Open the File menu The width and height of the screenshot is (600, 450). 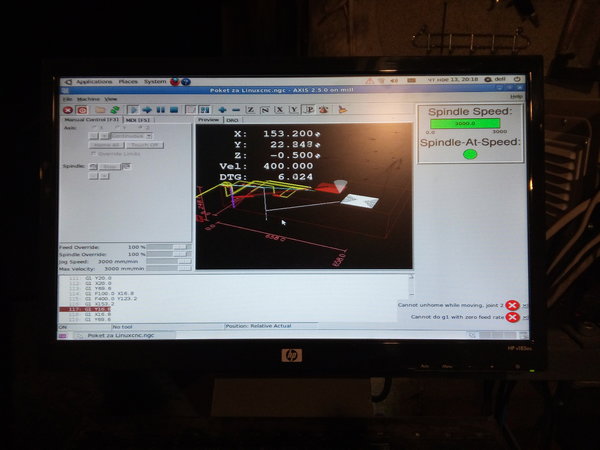[x=67, y=99]
